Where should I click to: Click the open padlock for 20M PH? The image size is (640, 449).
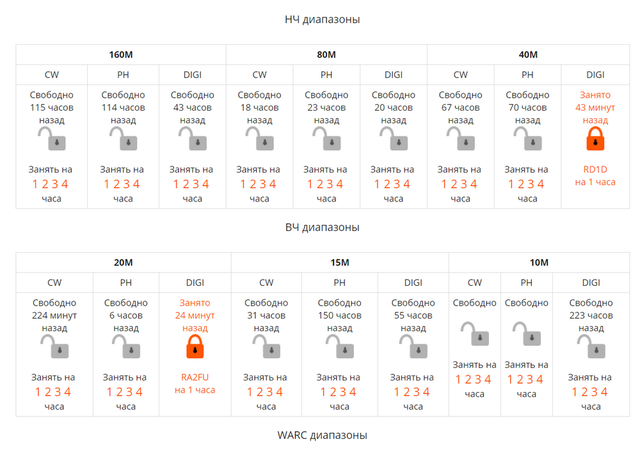(125, 346)
